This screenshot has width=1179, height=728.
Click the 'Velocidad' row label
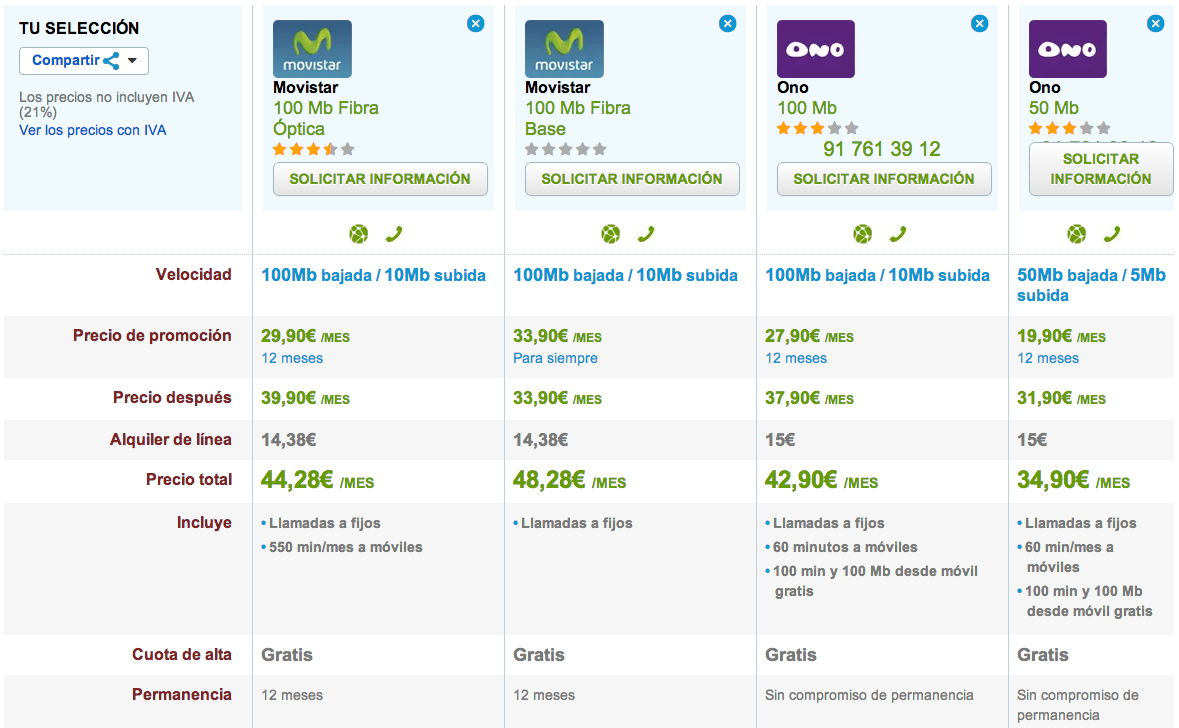(193, 275)
